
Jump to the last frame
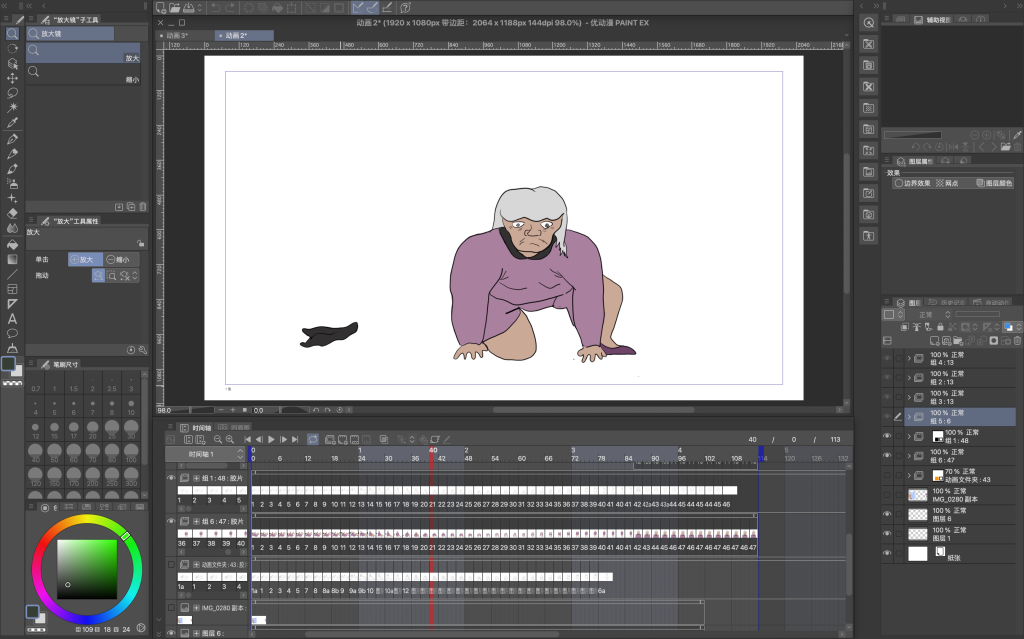(x=295, y=440)
